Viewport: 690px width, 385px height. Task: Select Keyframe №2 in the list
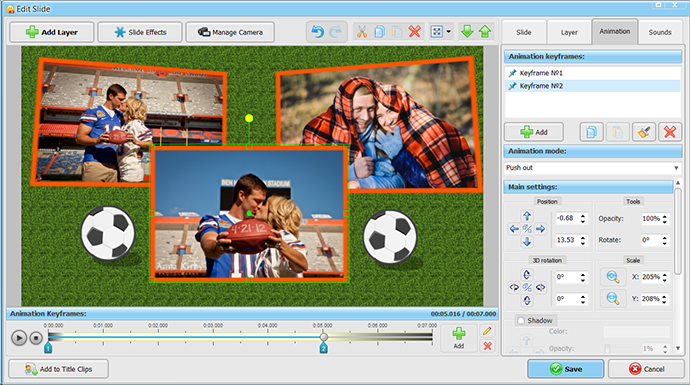[593, 86]
